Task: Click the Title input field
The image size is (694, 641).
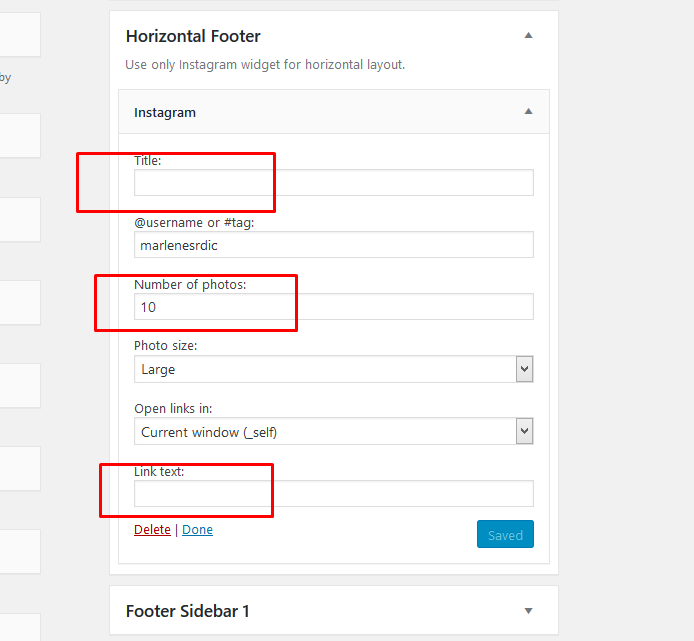Action: (x=333, y=182)
